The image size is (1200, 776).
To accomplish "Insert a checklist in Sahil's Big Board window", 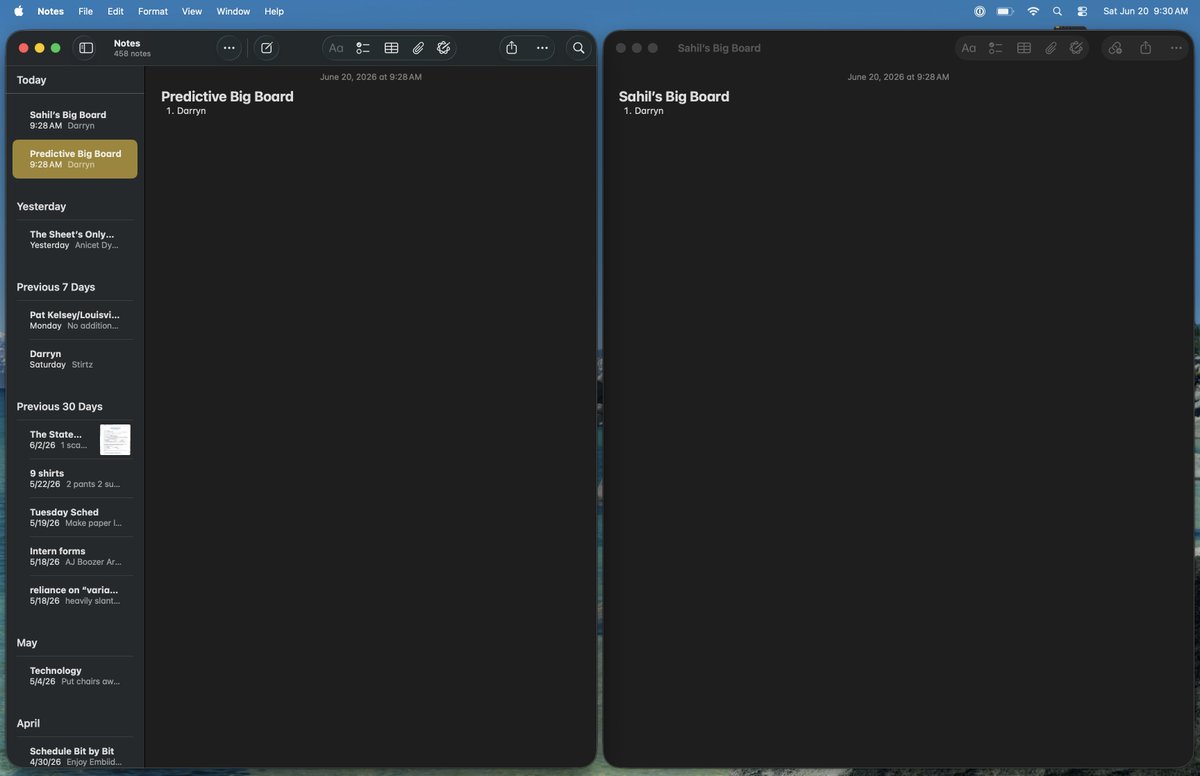I will click(996, 48).
